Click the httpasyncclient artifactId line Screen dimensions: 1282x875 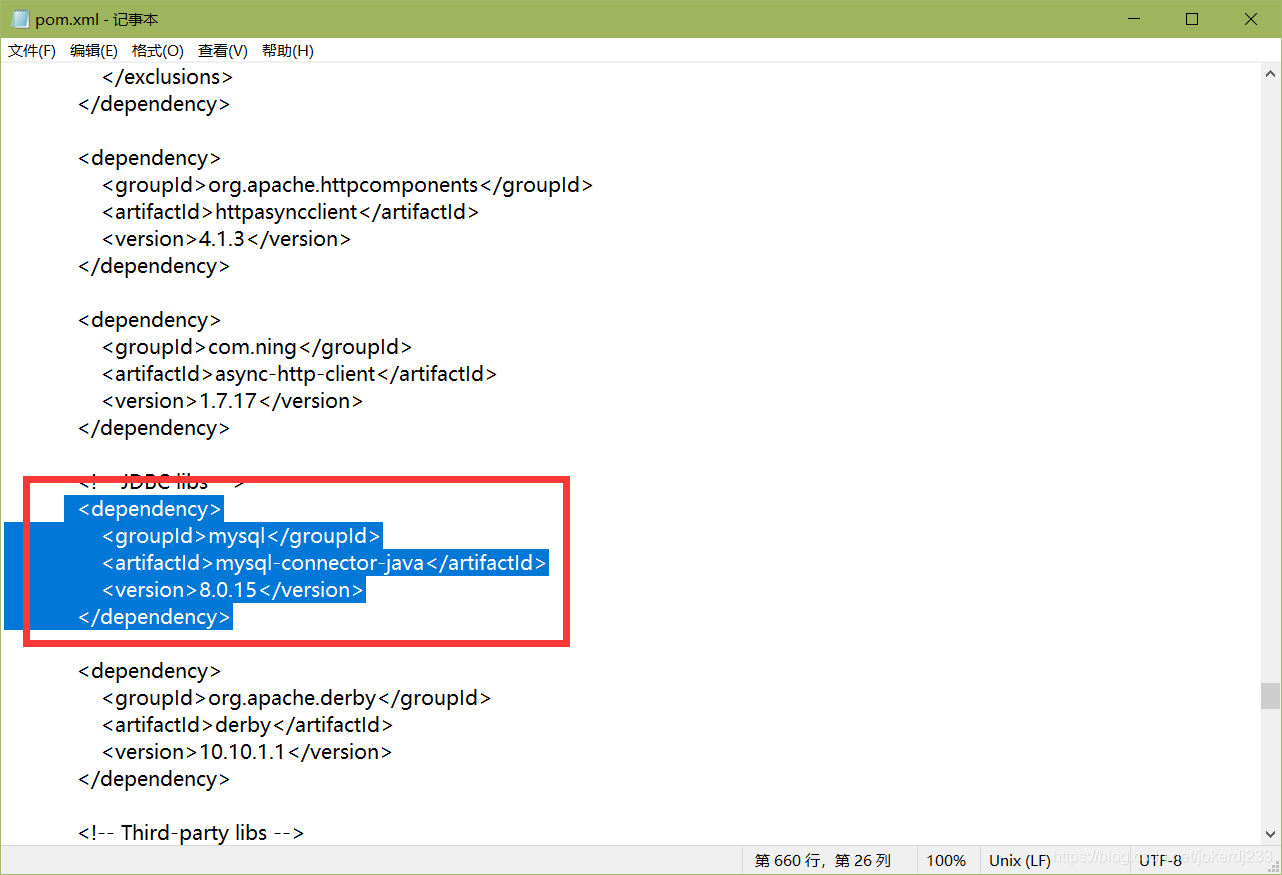tap(290, 212)
